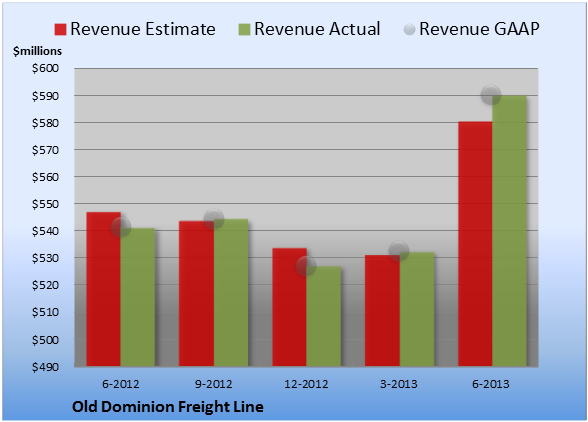Click the GAAP marker for 6-2012
The width and height of the screenshot is (588, 422).
[x=121, y=227]
